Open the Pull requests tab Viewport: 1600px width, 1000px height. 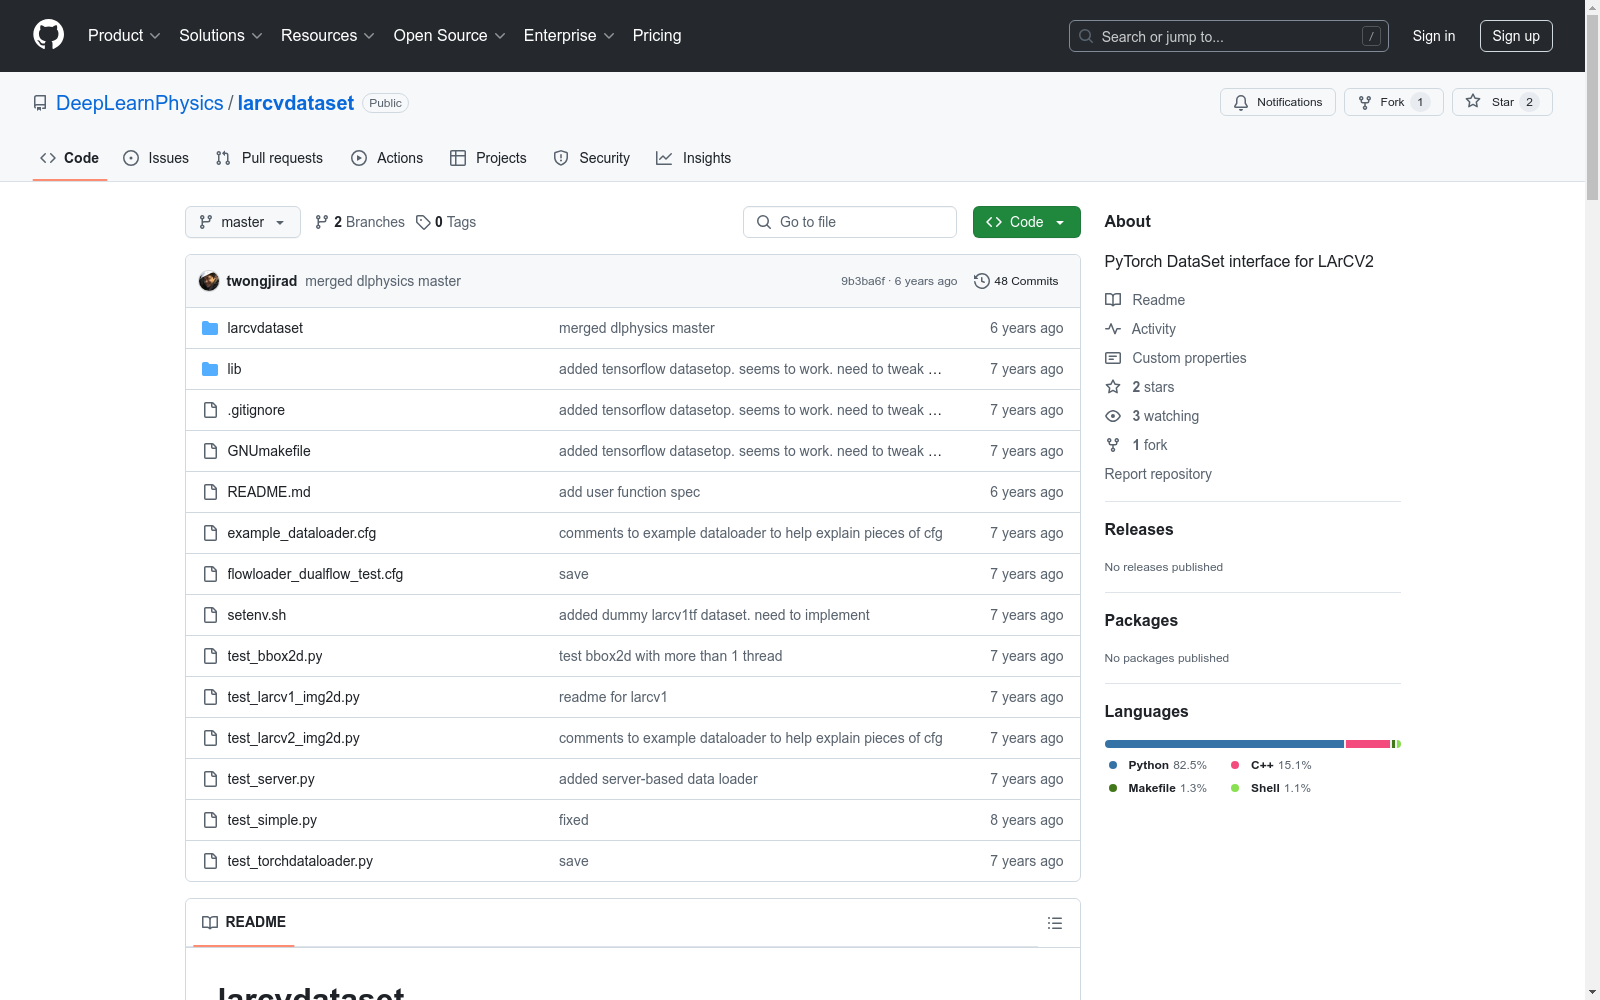[269, 158]
